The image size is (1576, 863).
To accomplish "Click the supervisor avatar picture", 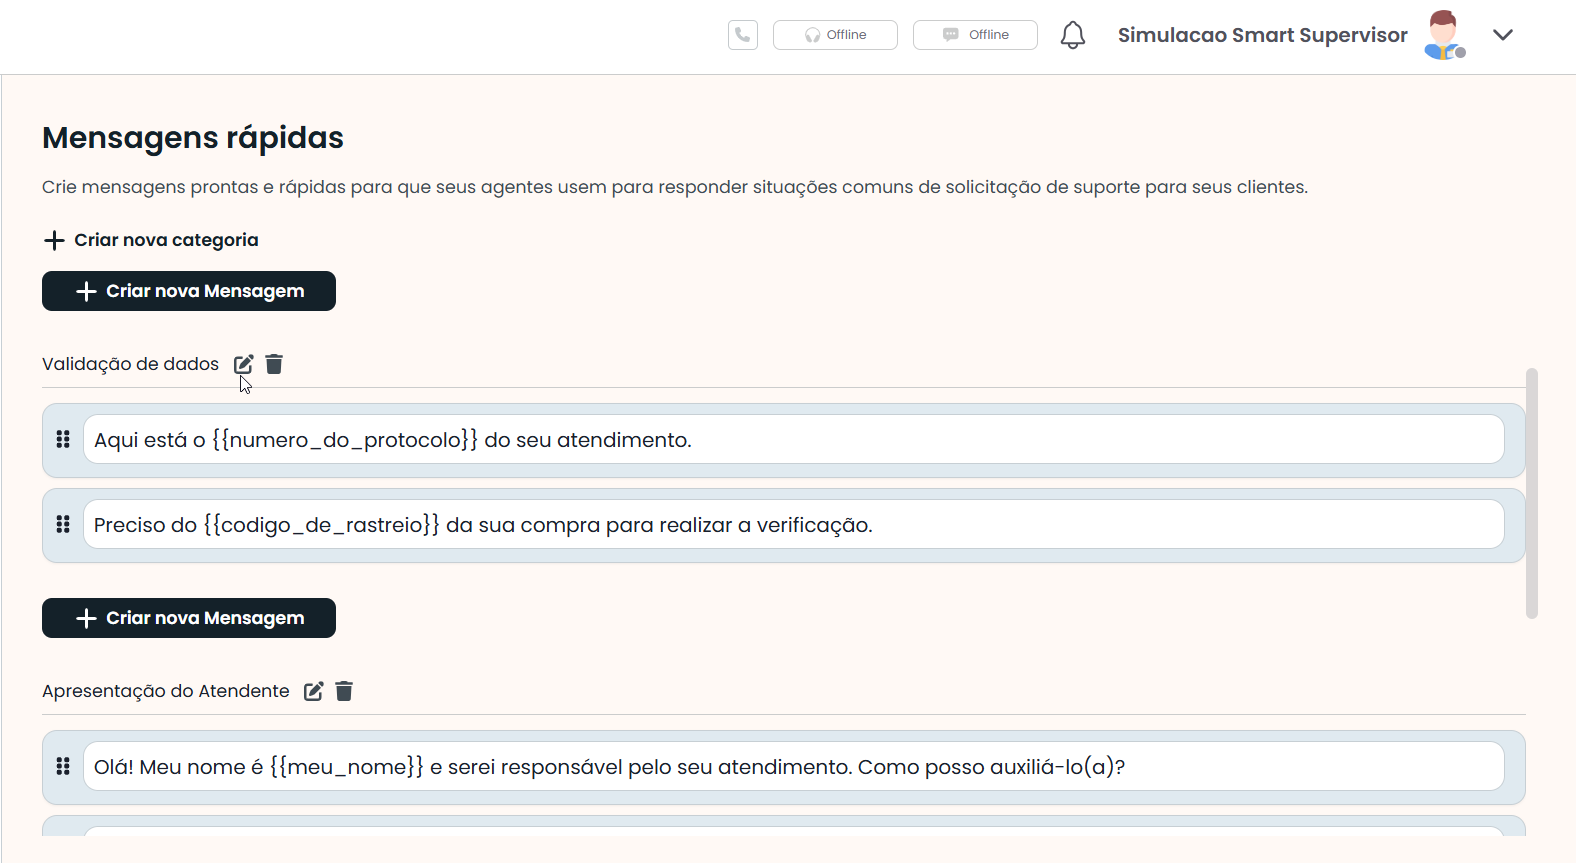I will tap(1443, 35).
